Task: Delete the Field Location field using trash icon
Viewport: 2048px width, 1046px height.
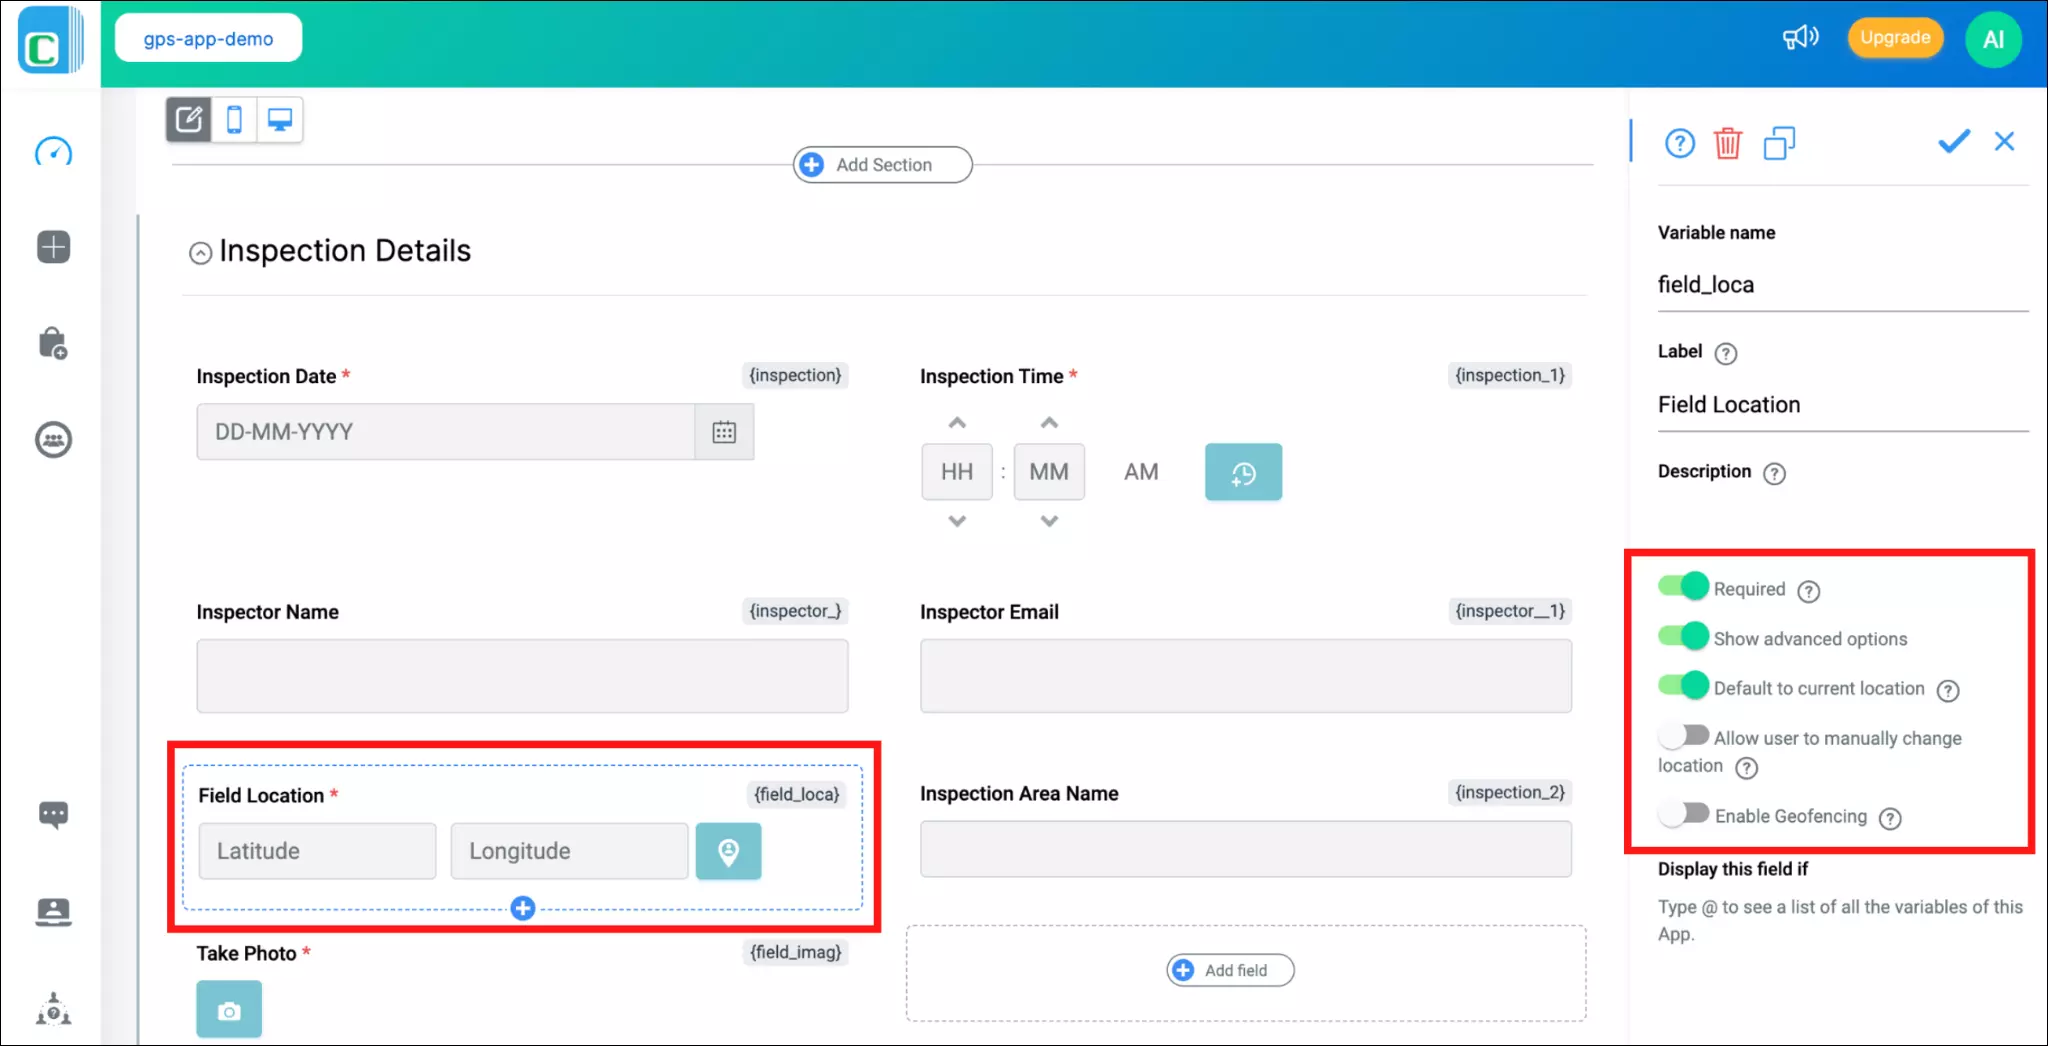Action: click(1729, 143)
